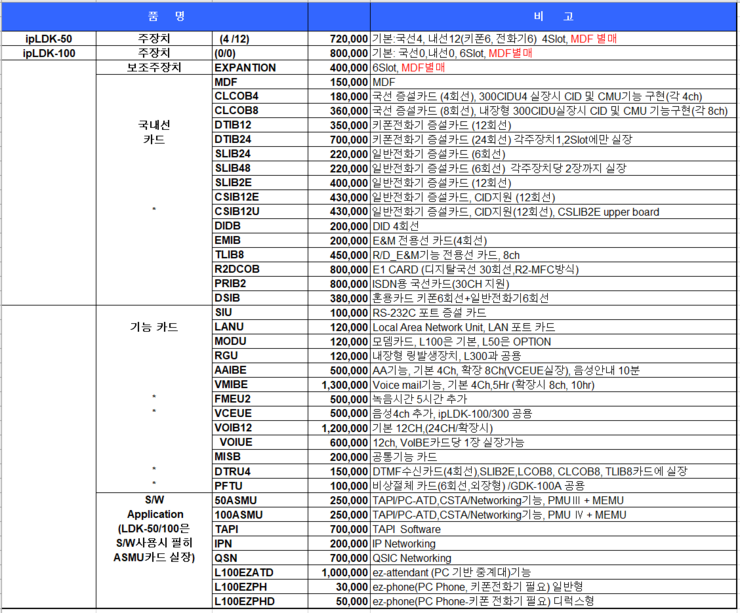Click the 비 고 column header
Screen dimensions: 740x613
(552, 17)
